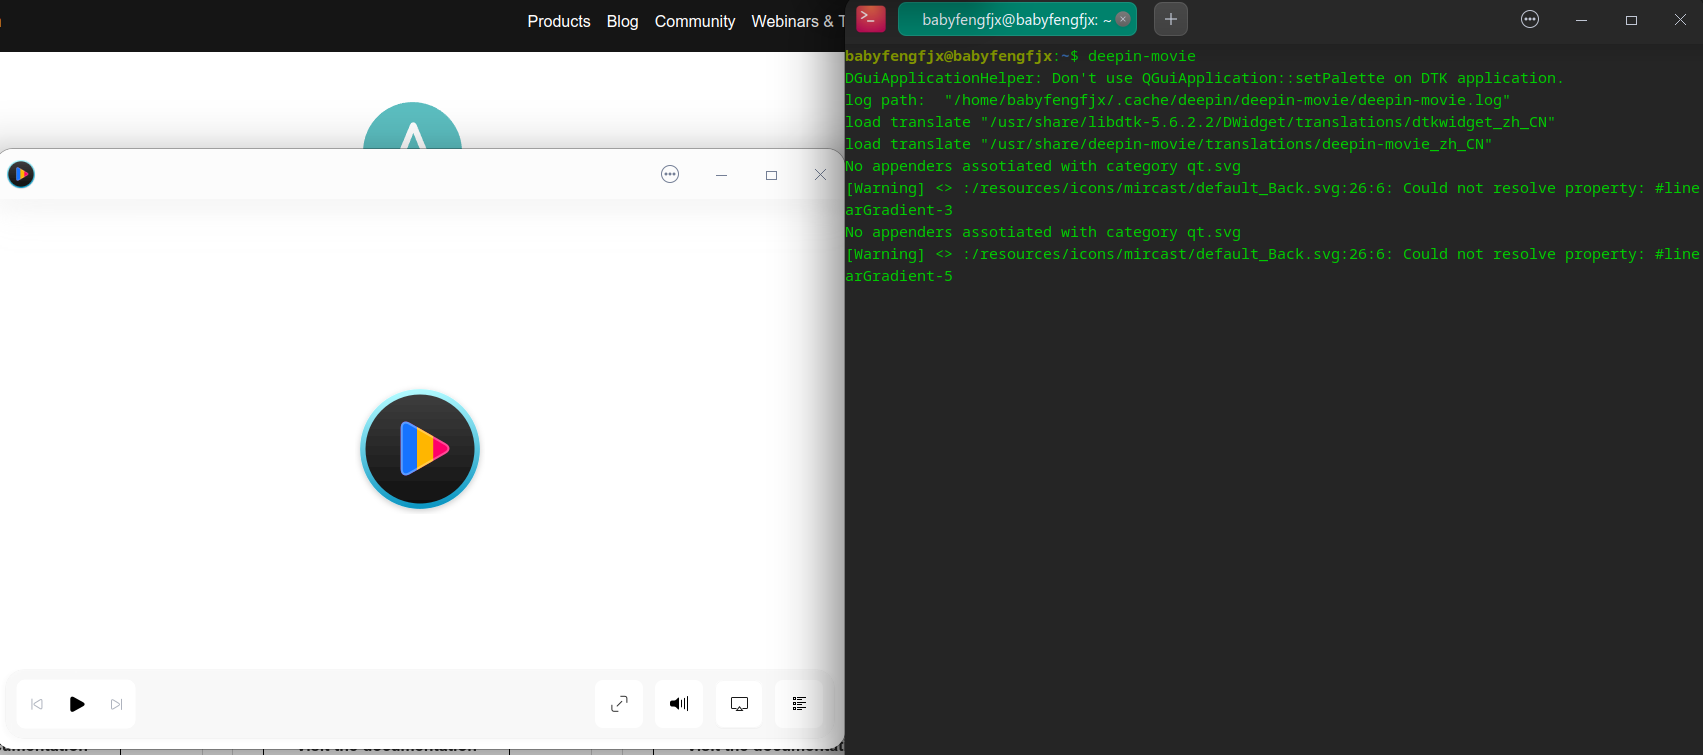Click the 'deepin-movie' command text in terminal
Viewport: 1703px width, 755px height.
(x=1142, y=56)
